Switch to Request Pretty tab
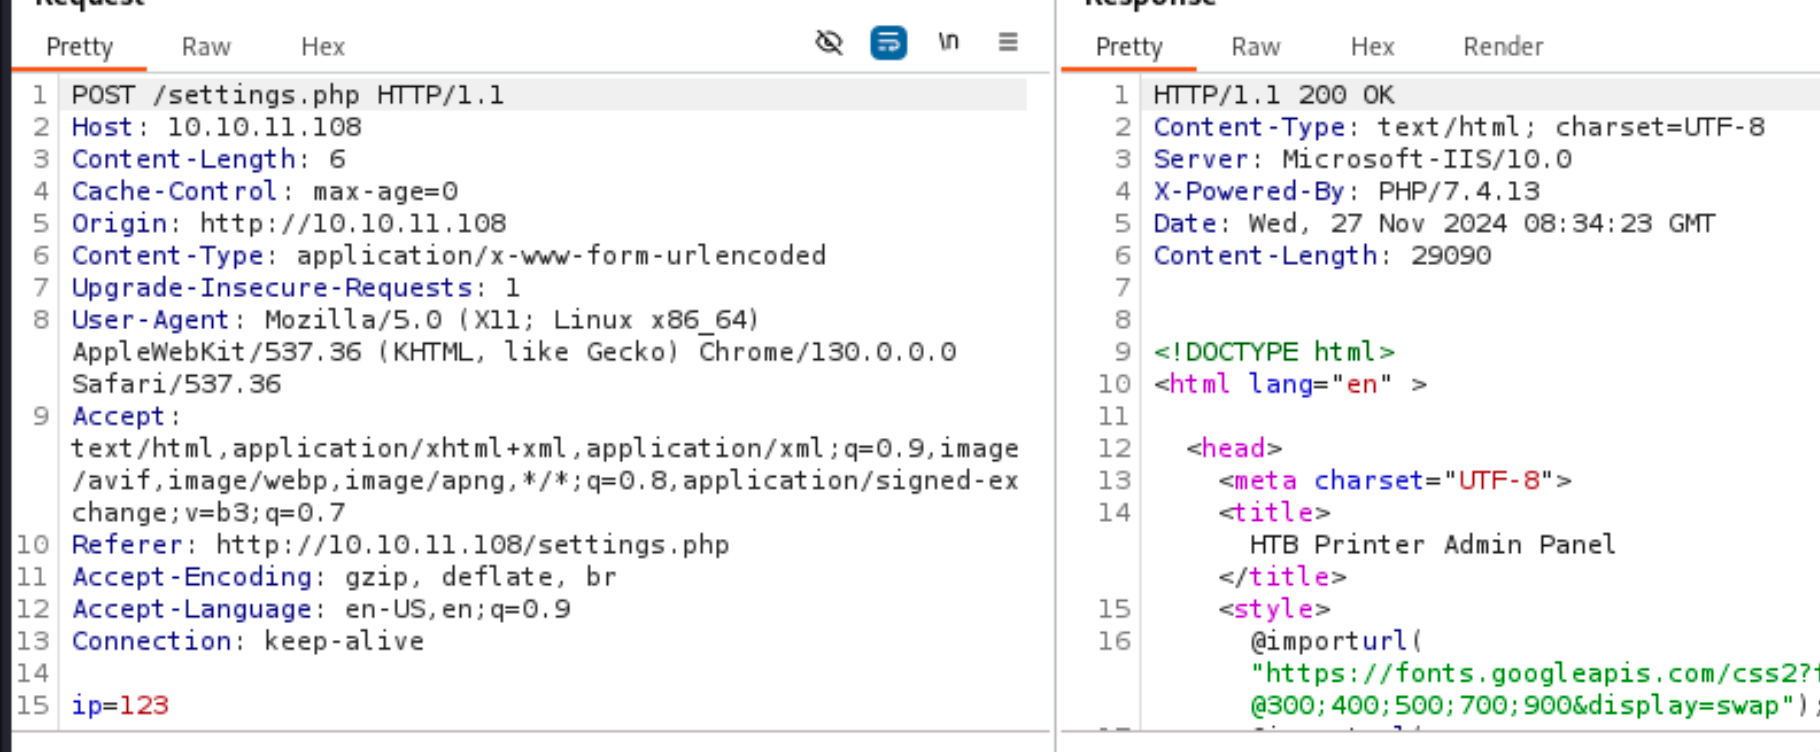 click(x=80, y=47)
